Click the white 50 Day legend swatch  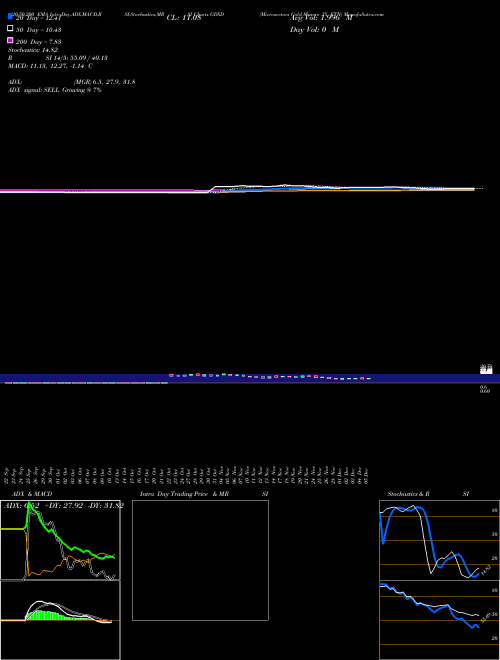11,28
